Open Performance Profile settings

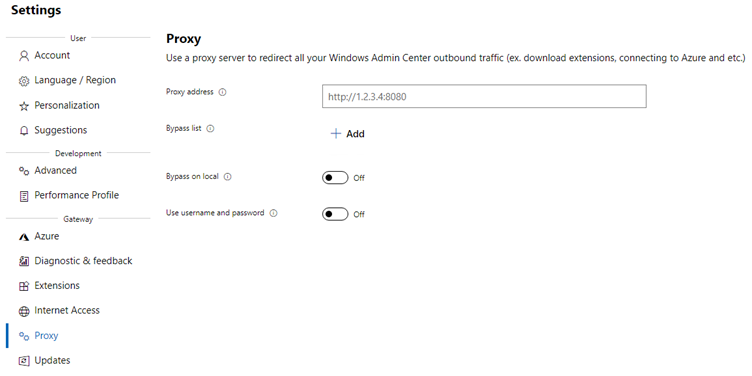pos(78,195)
